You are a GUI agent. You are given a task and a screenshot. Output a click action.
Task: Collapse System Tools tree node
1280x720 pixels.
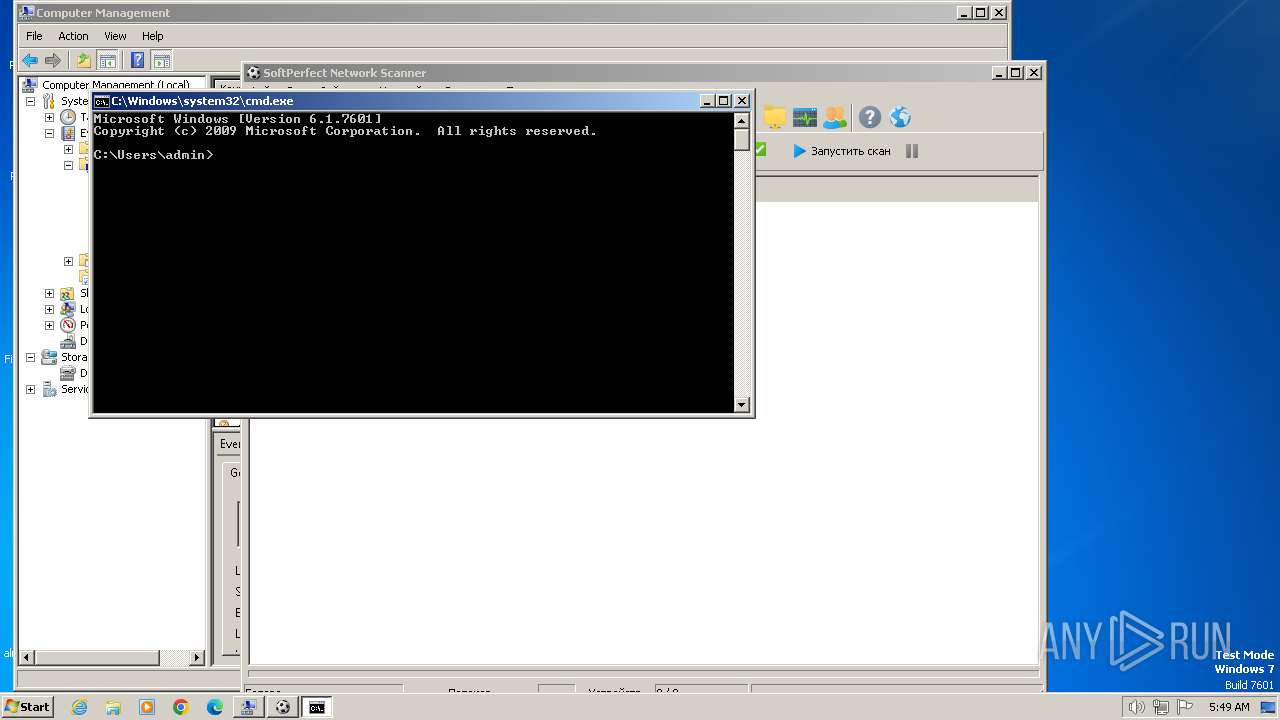[30, 101]
